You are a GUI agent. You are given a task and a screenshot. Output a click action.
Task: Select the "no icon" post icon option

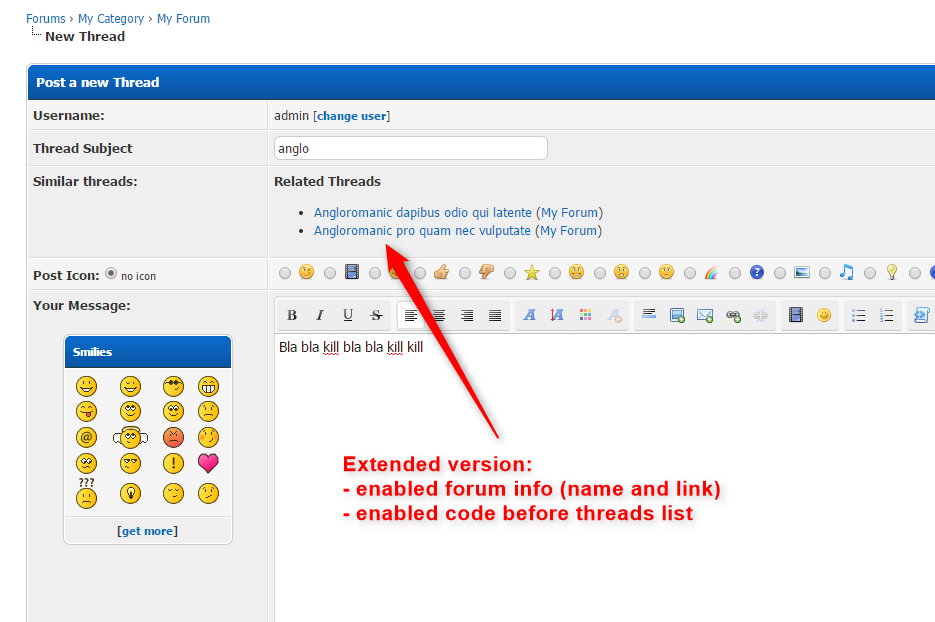click(x=111, y=274)
